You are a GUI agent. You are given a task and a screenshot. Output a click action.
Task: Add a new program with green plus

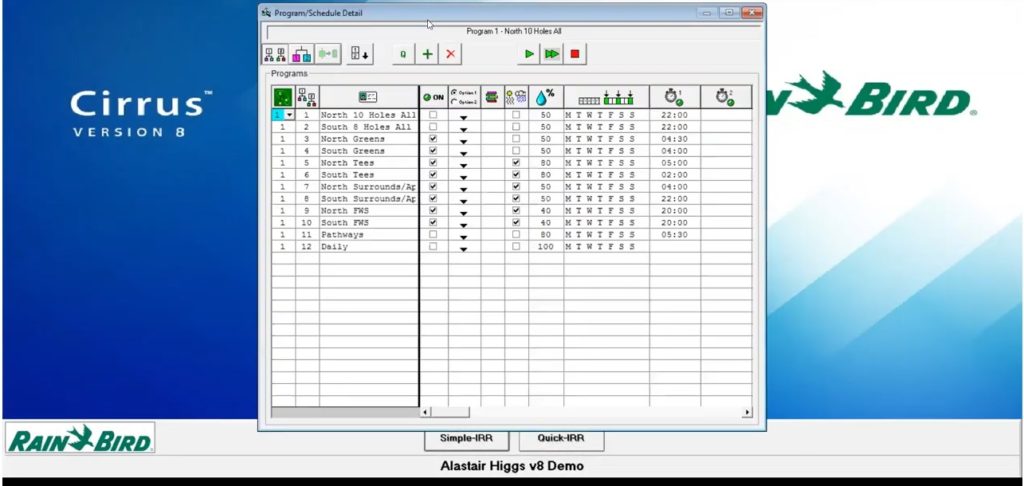[427, 54]
